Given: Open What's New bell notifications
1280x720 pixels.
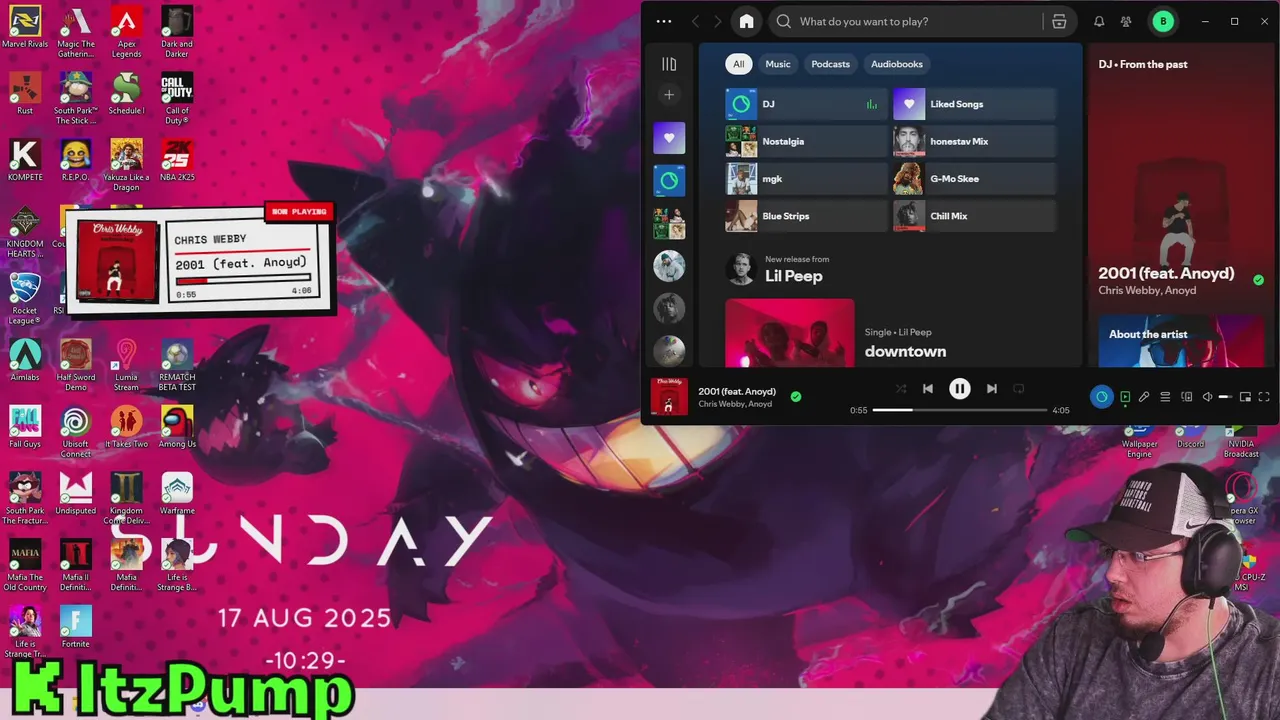Looking at the screenshot, I should coord(1099,21).
